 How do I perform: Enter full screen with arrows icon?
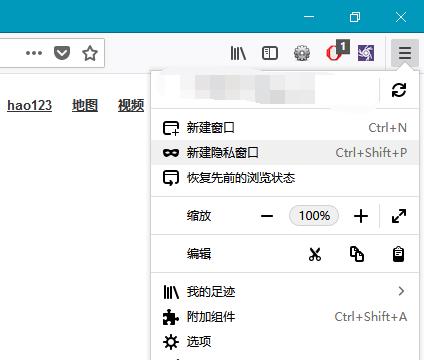[399, 216]
